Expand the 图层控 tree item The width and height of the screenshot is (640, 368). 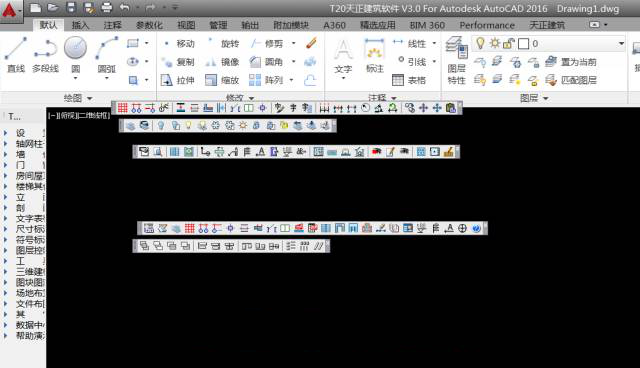[6, 250]
